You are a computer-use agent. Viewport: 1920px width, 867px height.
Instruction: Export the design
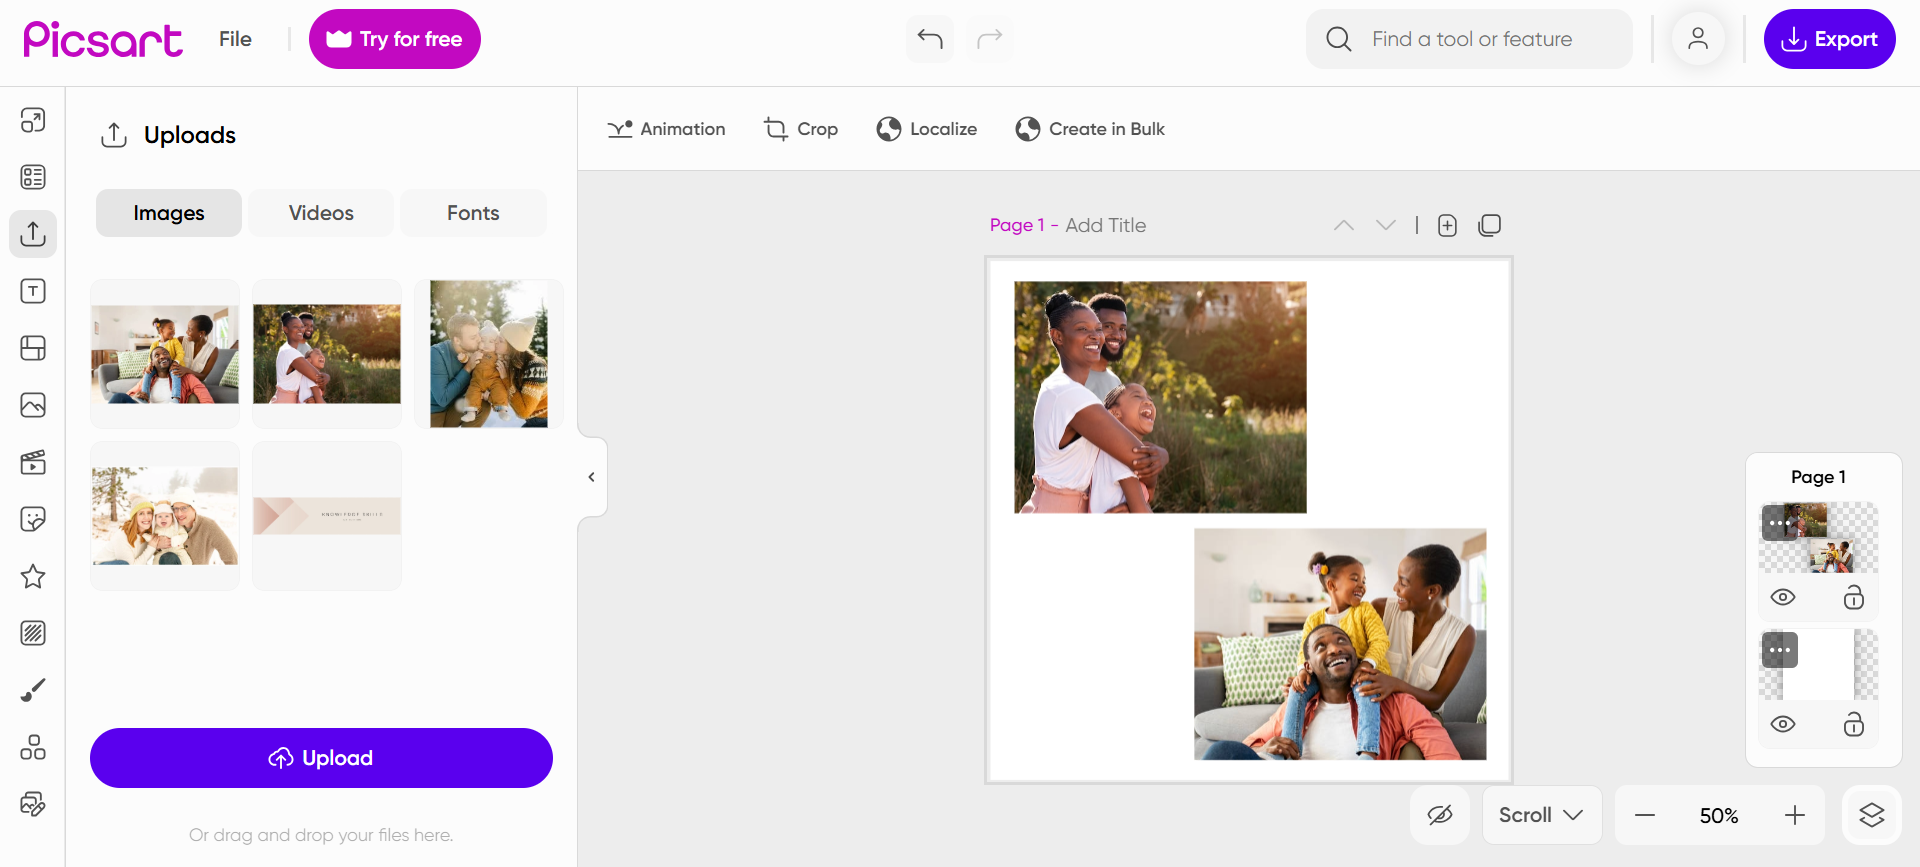[x=1830, y=39]
